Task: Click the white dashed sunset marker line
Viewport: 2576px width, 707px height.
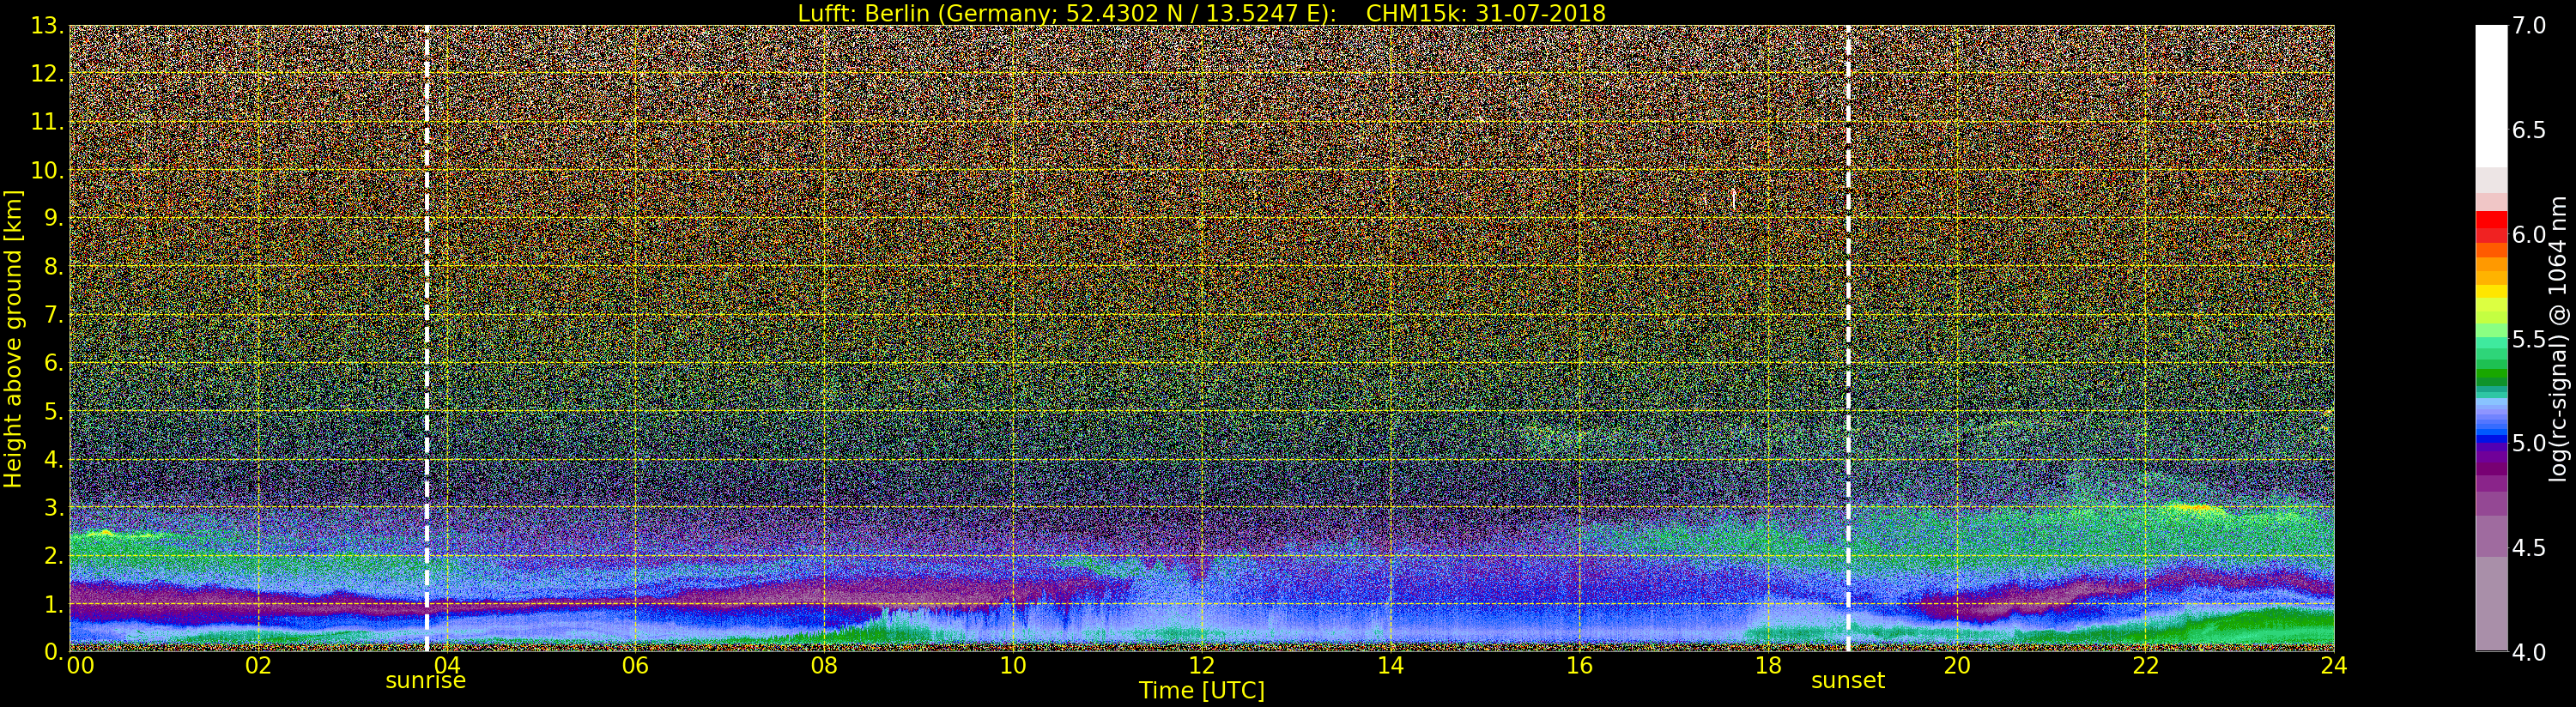Action: (x=1848, y=338)
